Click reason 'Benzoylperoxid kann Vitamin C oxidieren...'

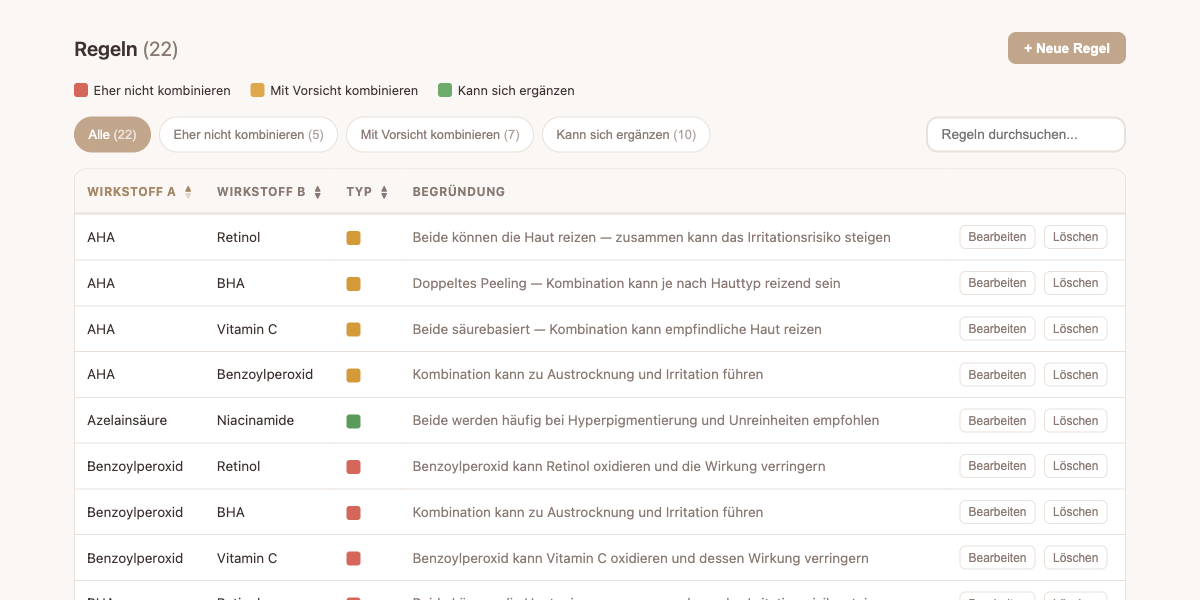pos(640,558)
